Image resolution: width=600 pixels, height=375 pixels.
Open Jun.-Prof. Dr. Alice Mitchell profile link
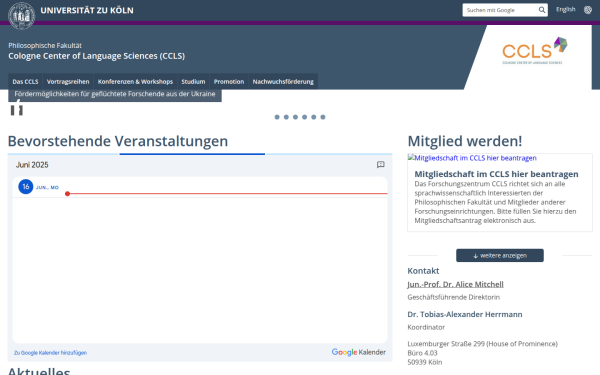point(455,284)
